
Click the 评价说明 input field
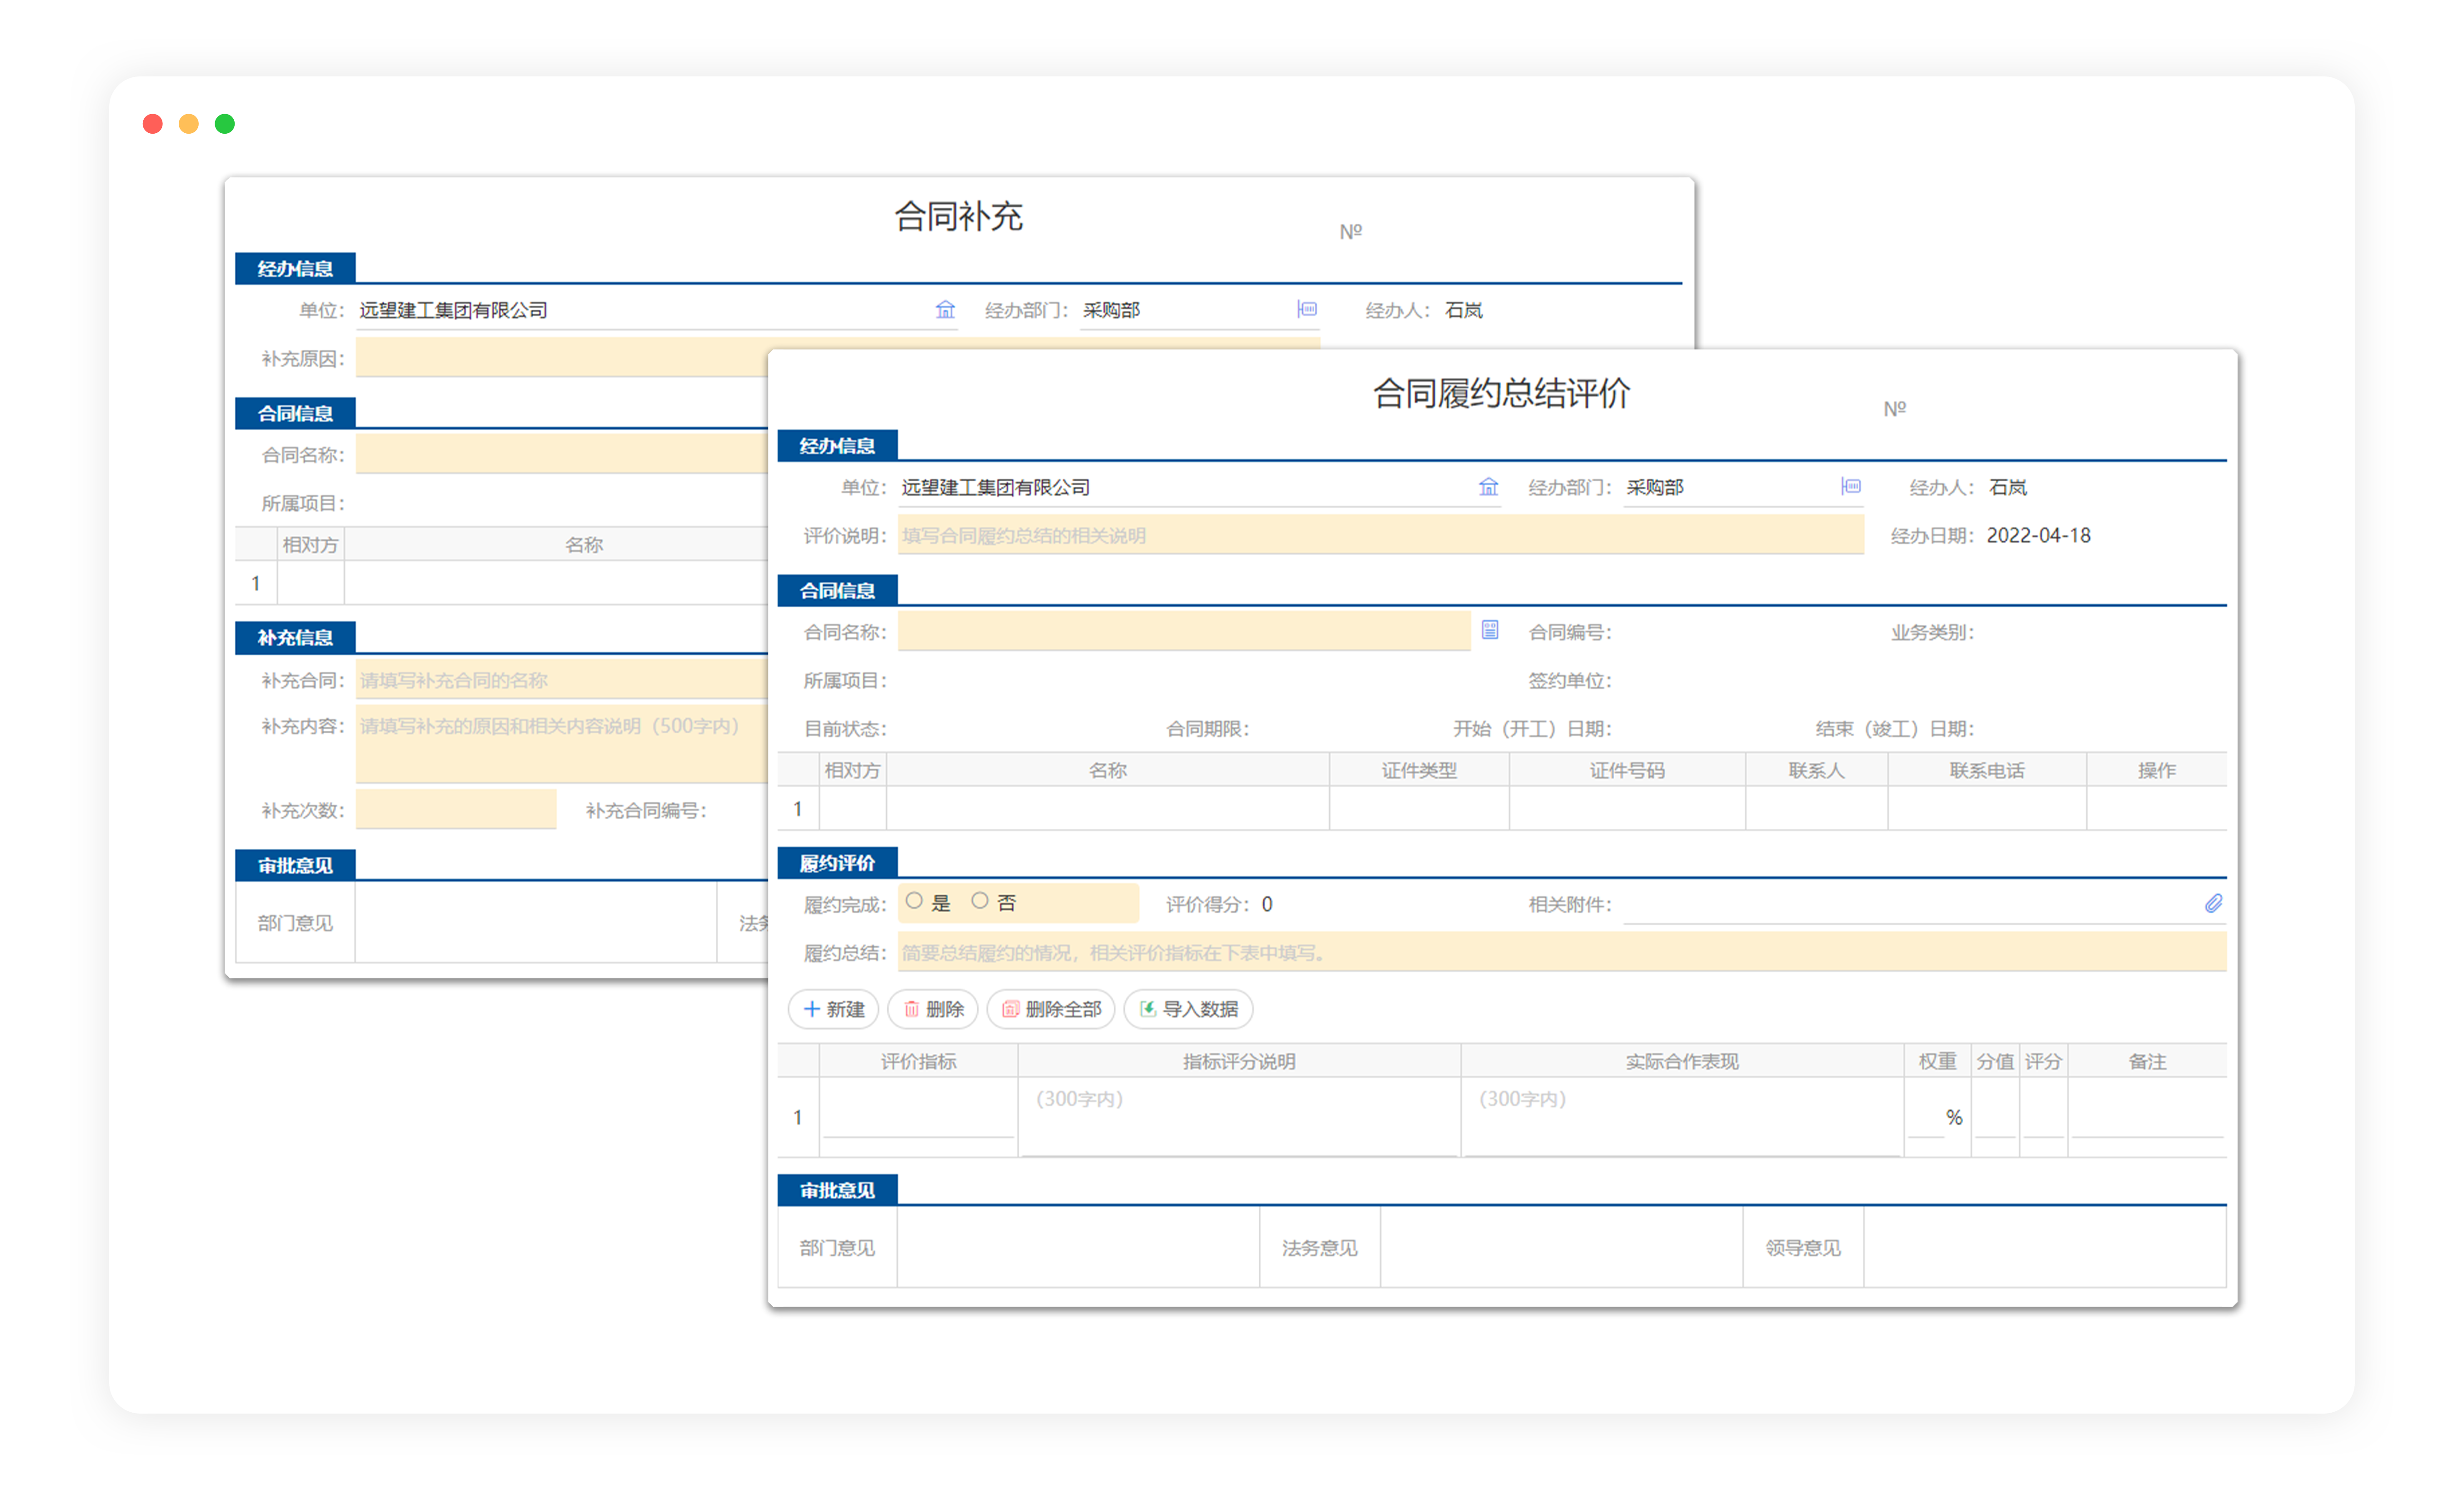tap(1381, 535)
